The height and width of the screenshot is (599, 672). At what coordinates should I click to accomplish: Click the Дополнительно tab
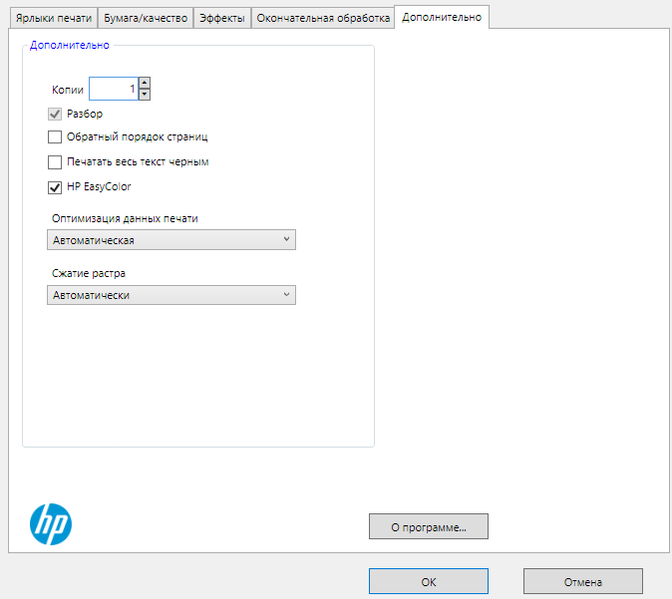pos(441,17)
